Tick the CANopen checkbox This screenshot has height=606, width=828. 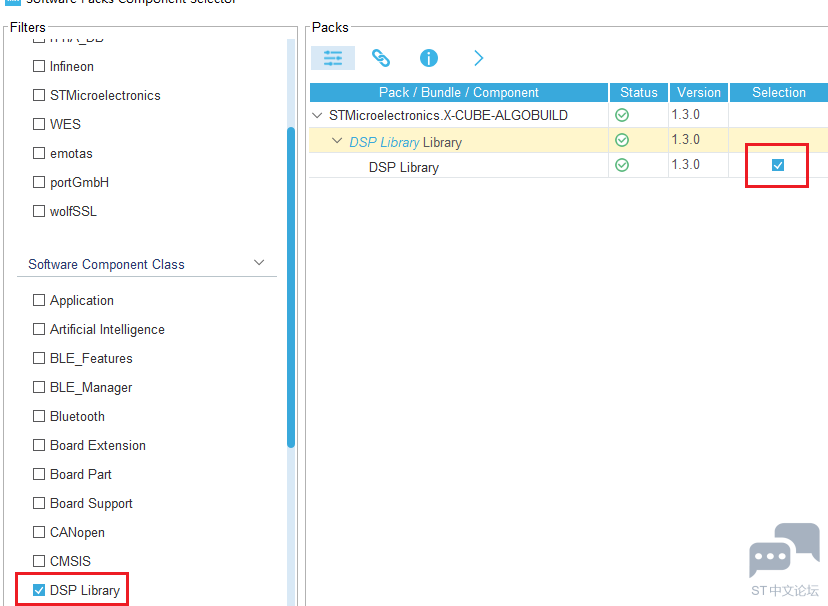(39, 532)
